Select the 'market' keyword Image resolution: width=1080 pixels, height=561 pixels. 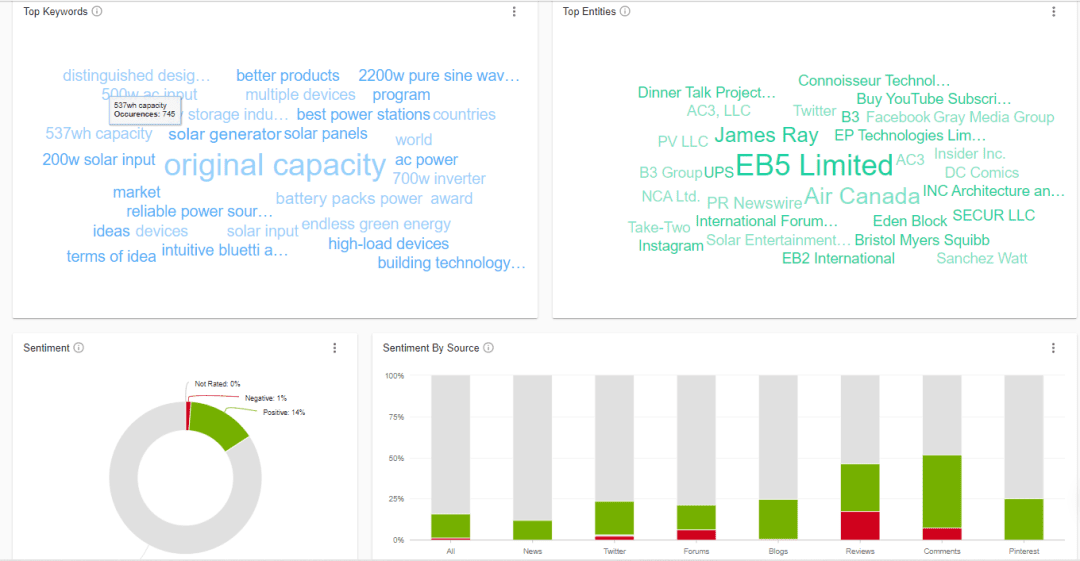point(136,192)
